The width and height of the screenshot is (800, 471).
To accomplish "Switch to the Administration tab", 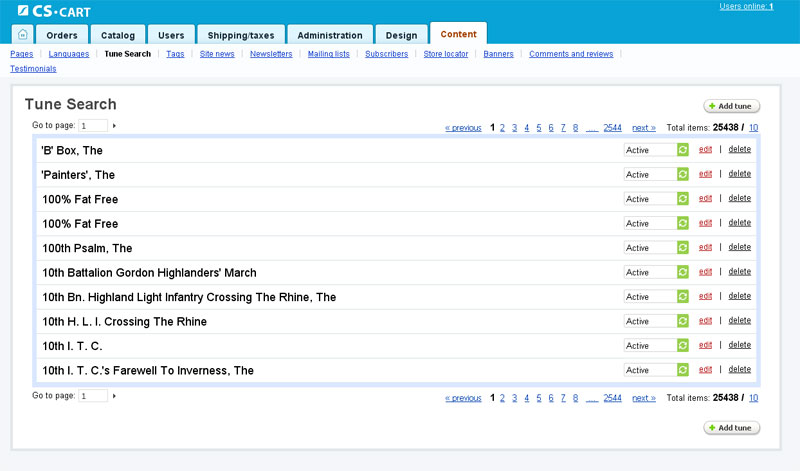I will [330, 35].
